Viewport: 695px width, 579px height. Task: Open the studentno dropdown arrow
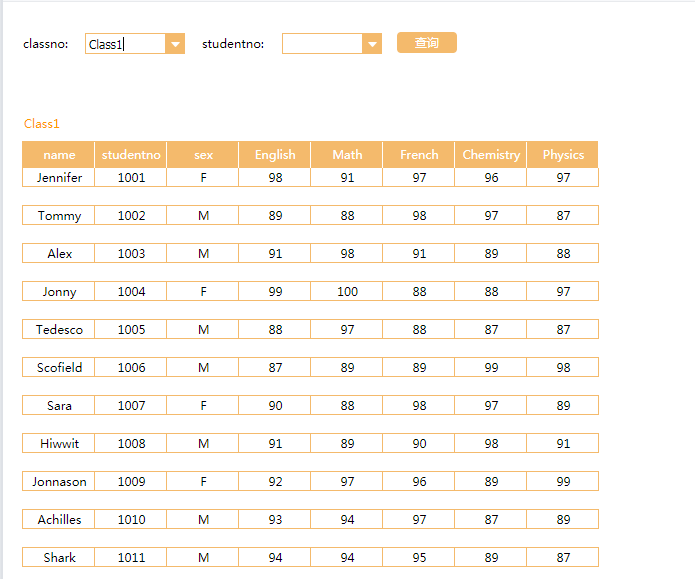pos(372,44)
